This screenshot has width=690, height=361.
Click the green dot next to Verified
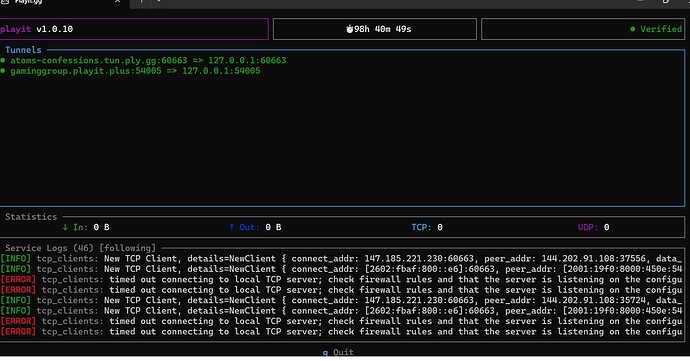tap(633, 29)
